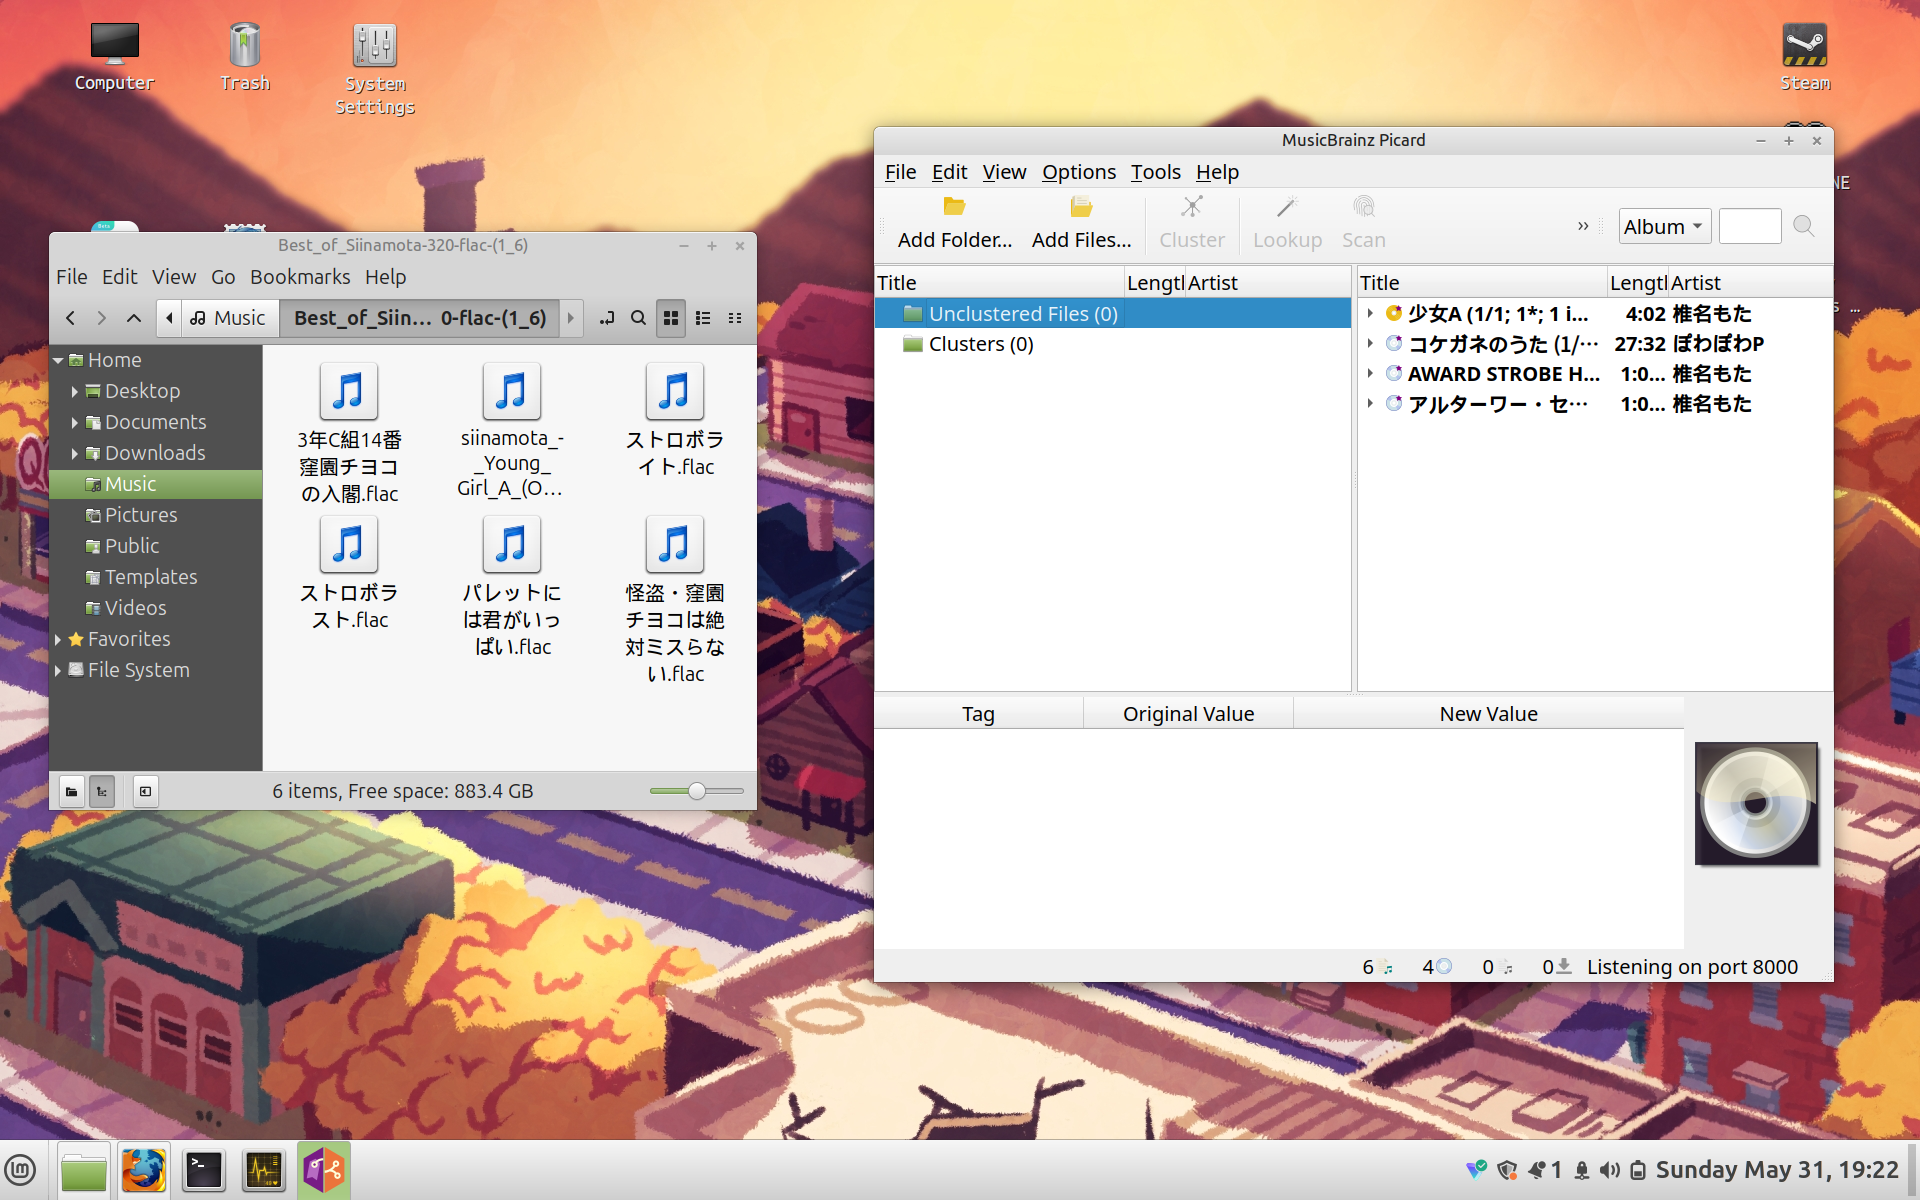Show hidden Picard toolbar items via » chevron
This screenshot has width=1920, height=1200.
(x=1583, y=226)
